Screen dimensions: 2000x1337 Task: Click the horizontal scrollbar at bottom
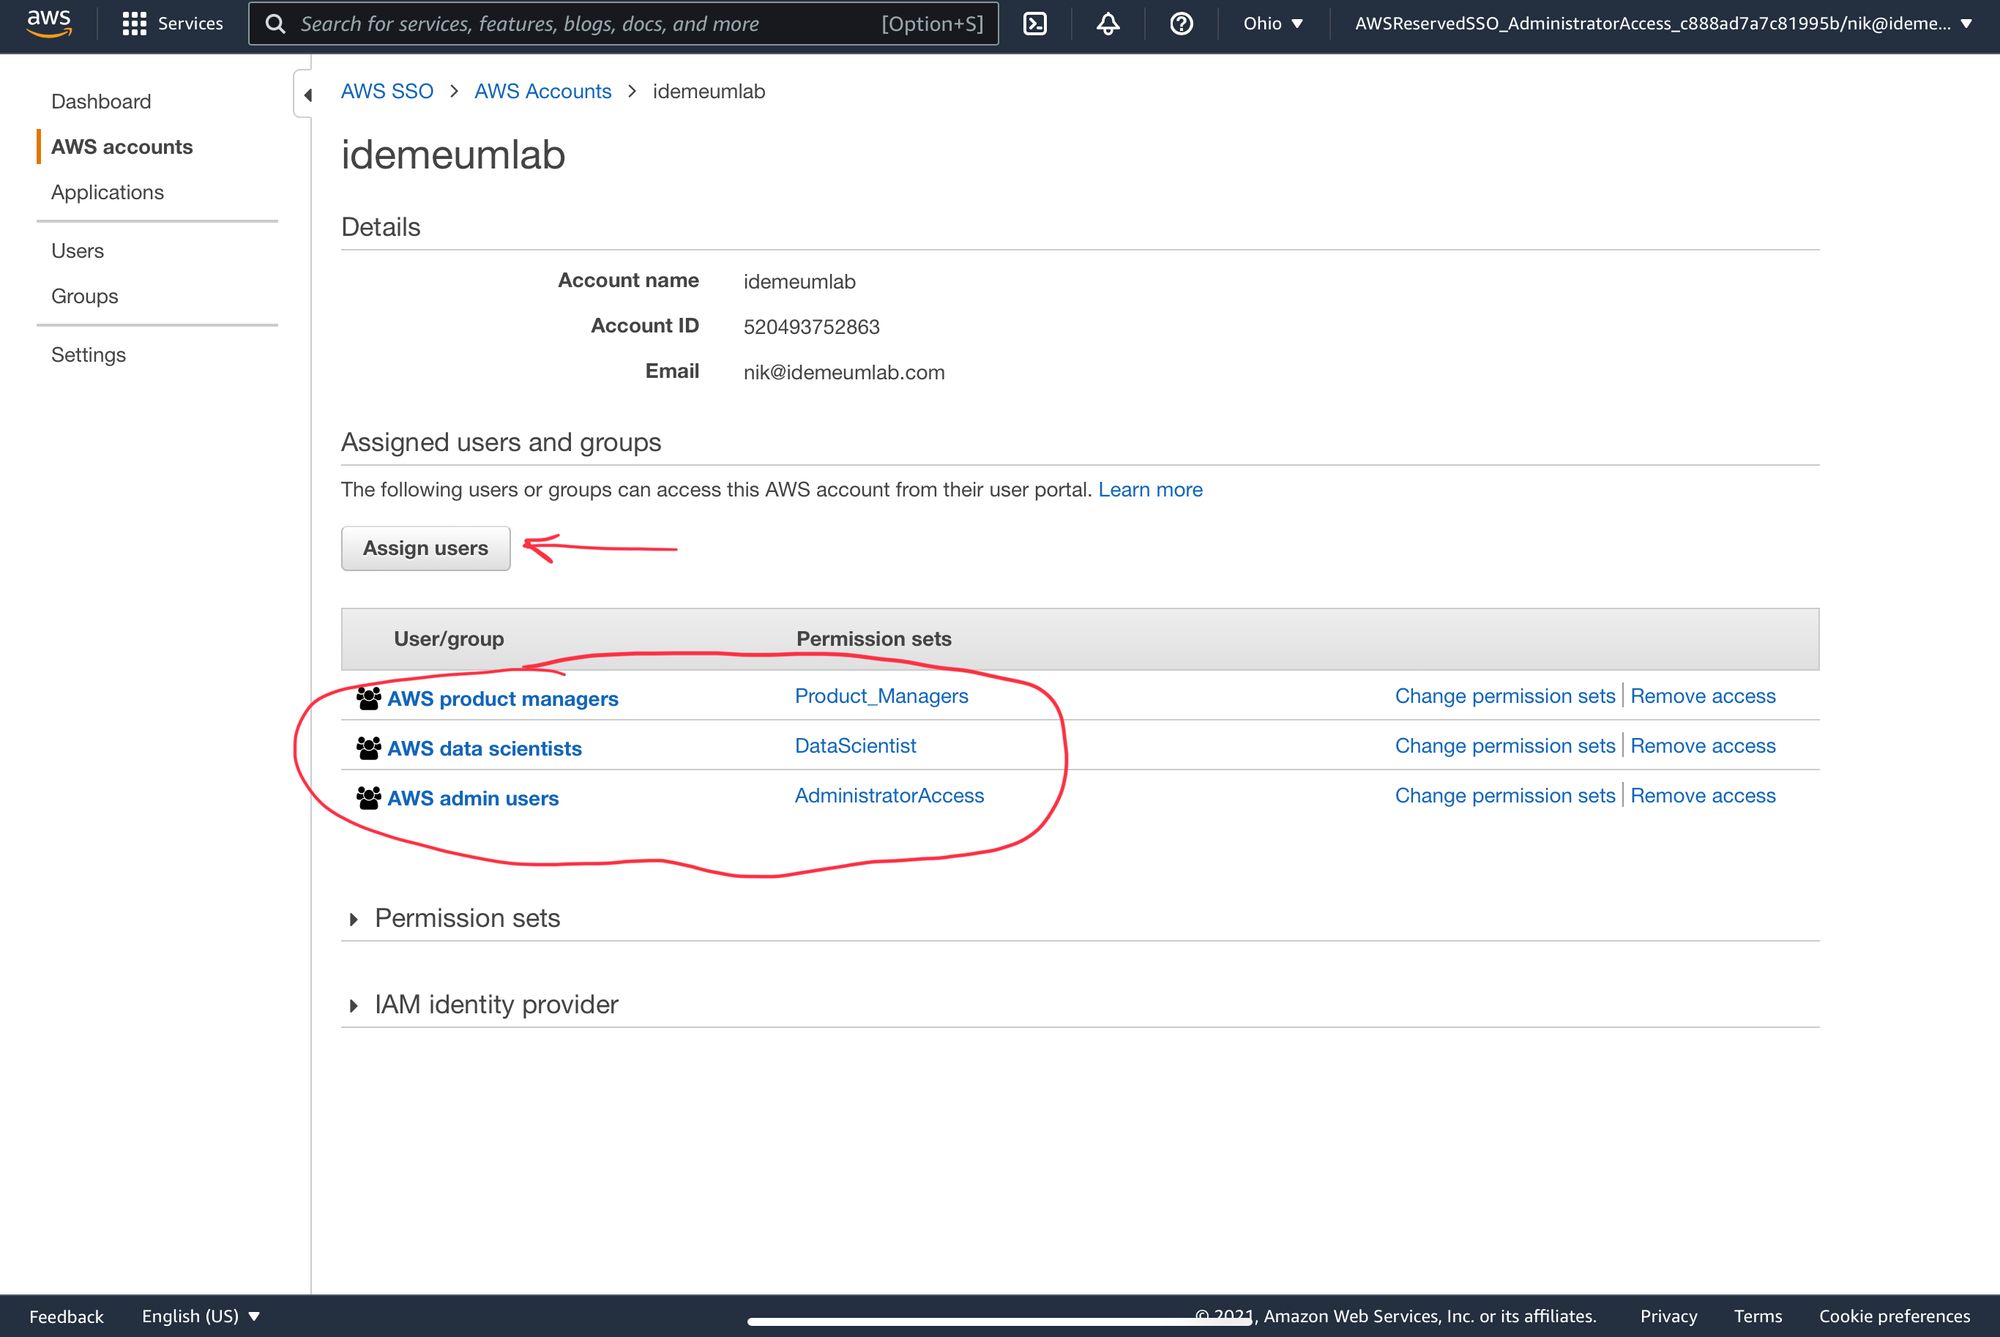(1000, 1321)
